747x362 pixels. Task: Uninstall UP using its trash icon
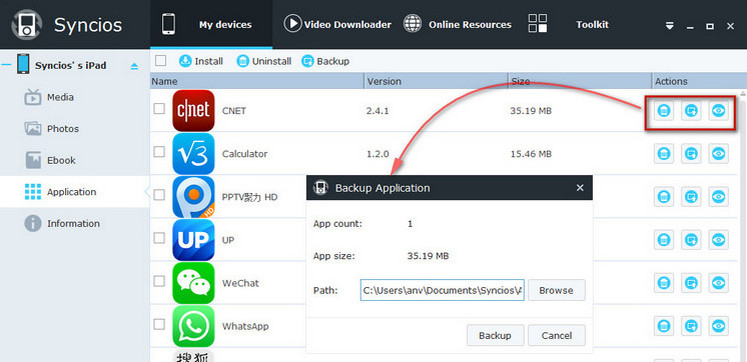[664, 240]
